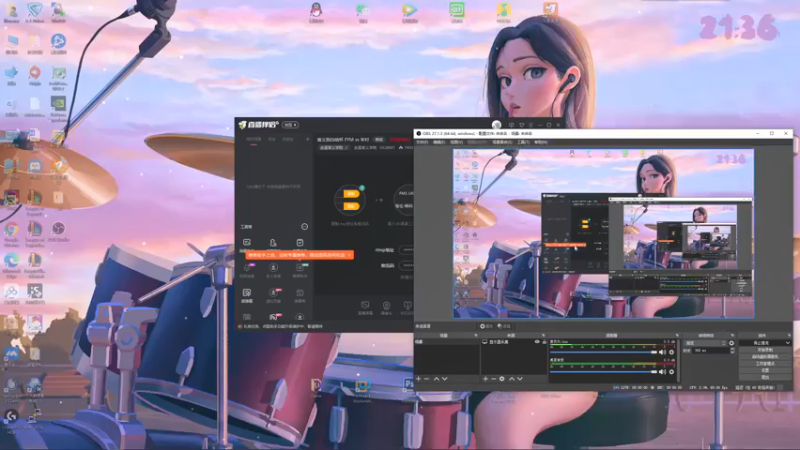The image size is (800, 450).
Task: Select display capture source row
Action: click(x=514, y=342)
